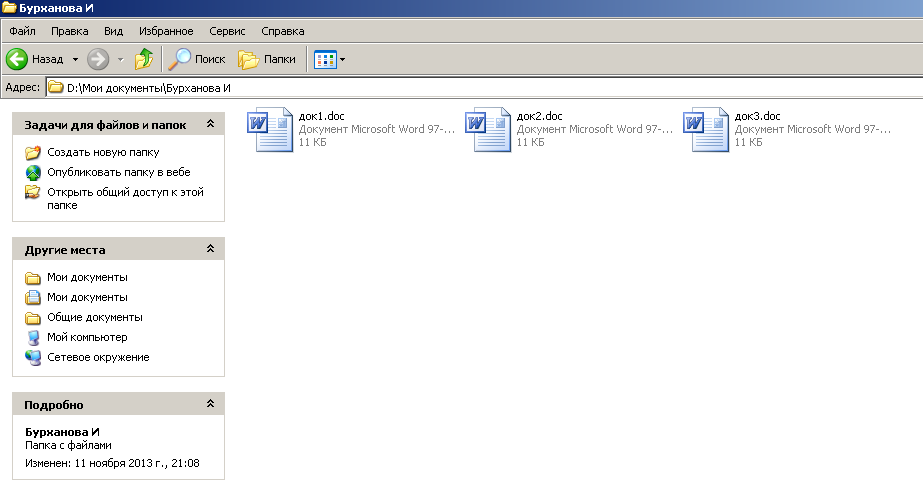This screenshot has height=501, width=923.
Task: Click the green Back arrow icon
Action: coord(16,59)
